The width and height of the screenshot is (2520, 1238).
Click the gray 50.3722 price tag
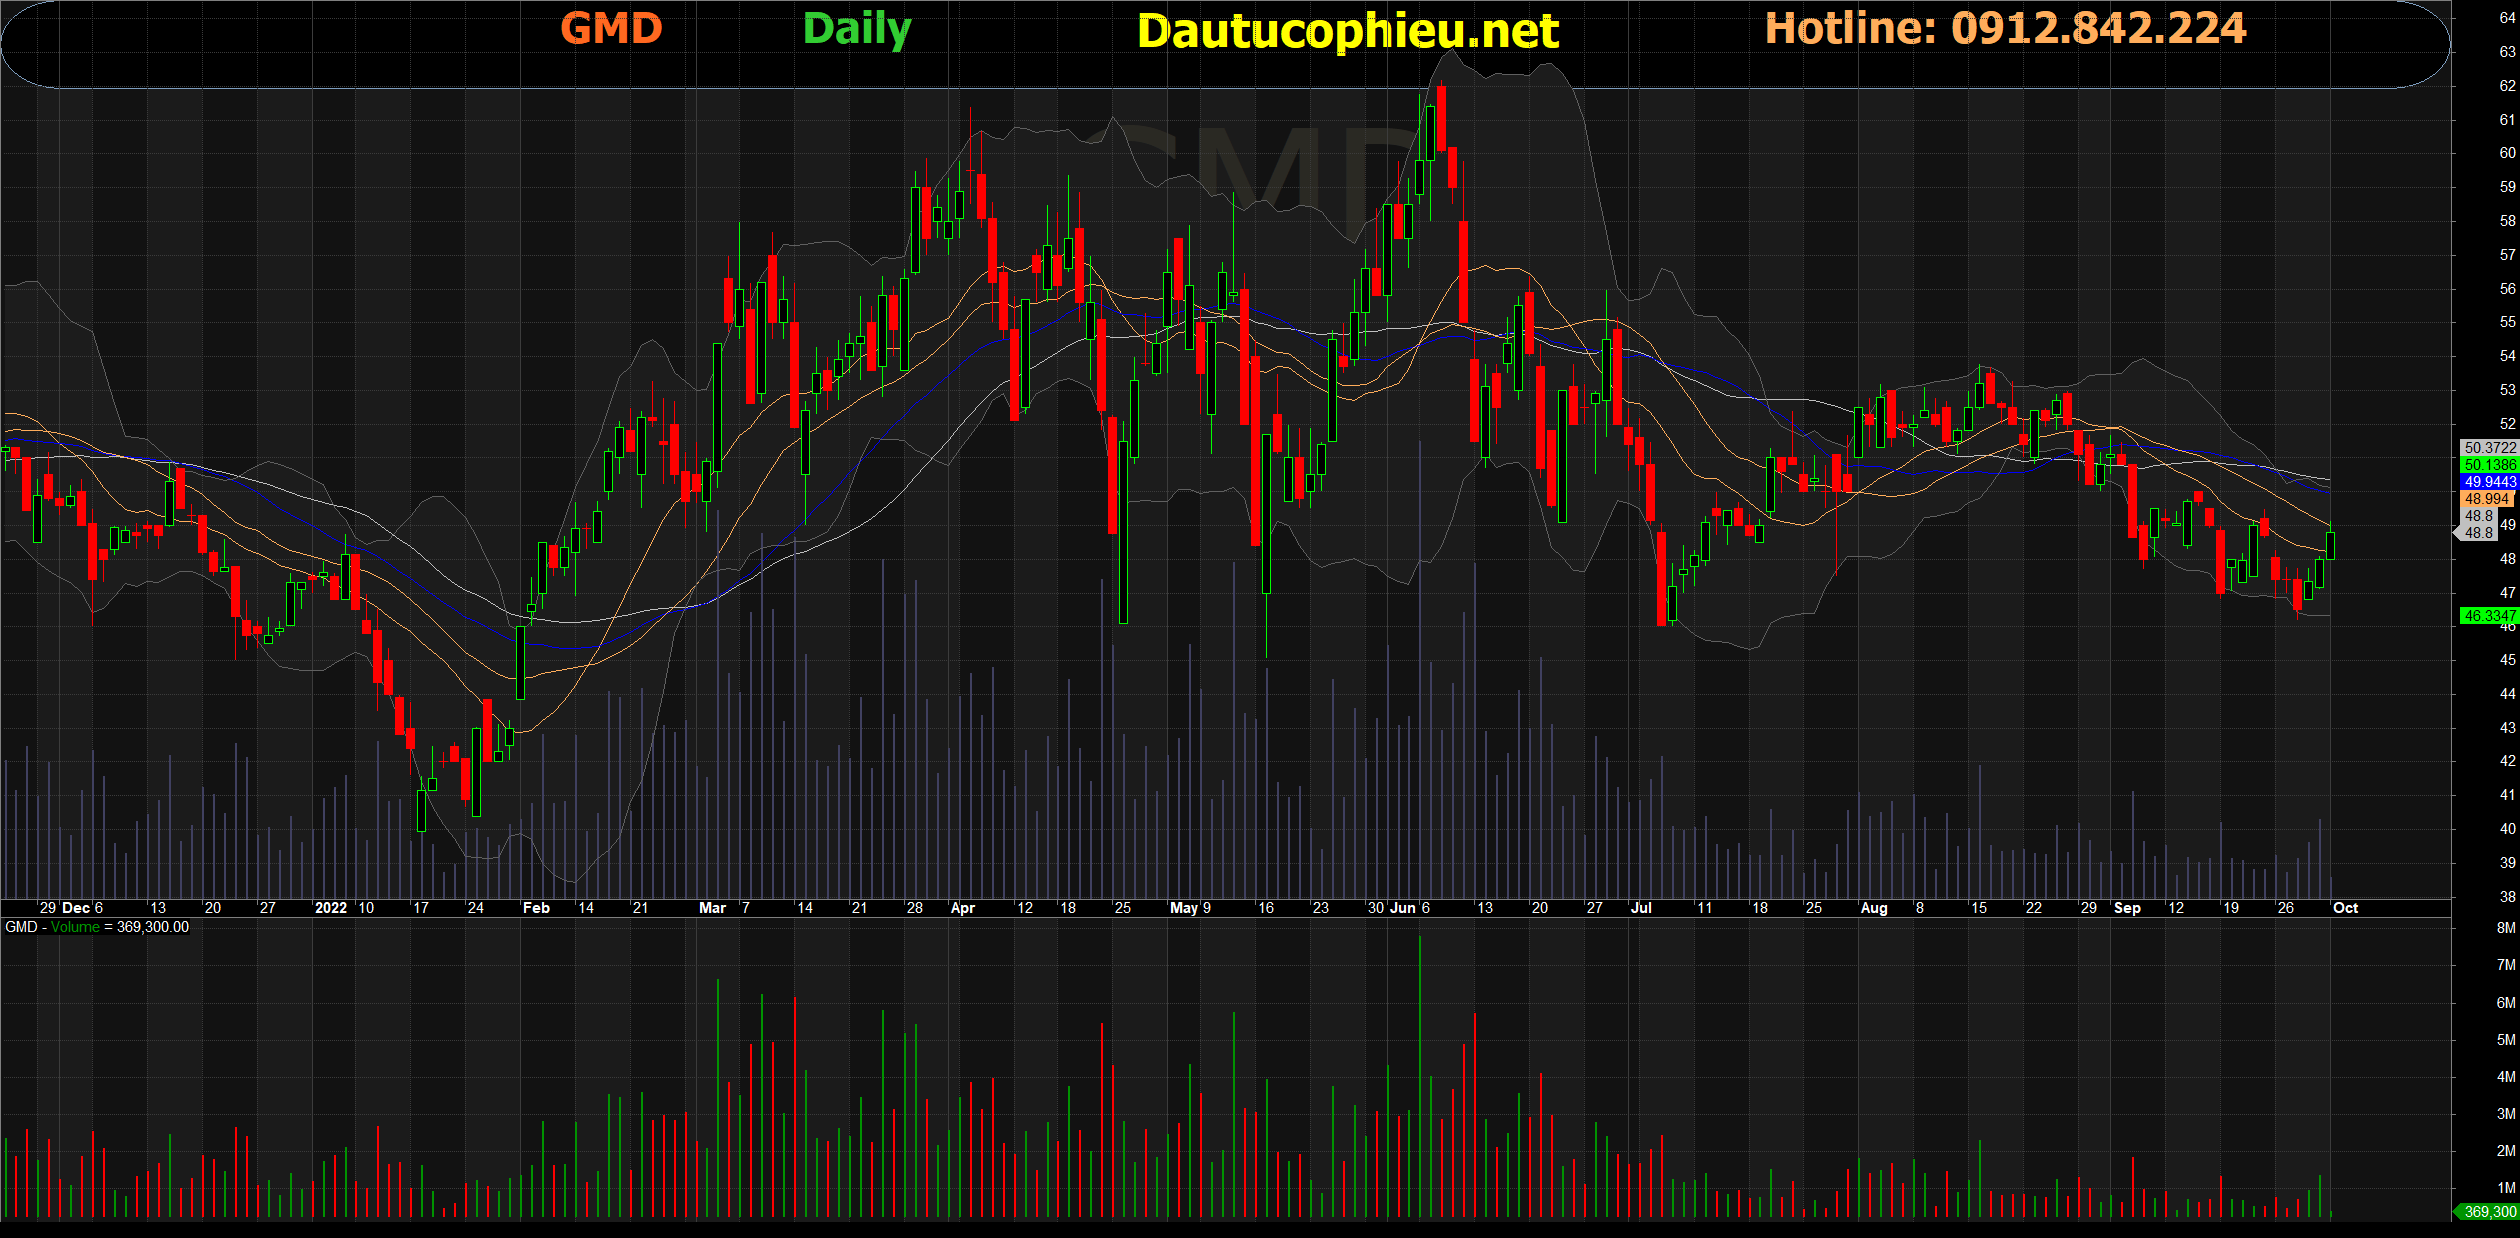tap(2489, 448)
